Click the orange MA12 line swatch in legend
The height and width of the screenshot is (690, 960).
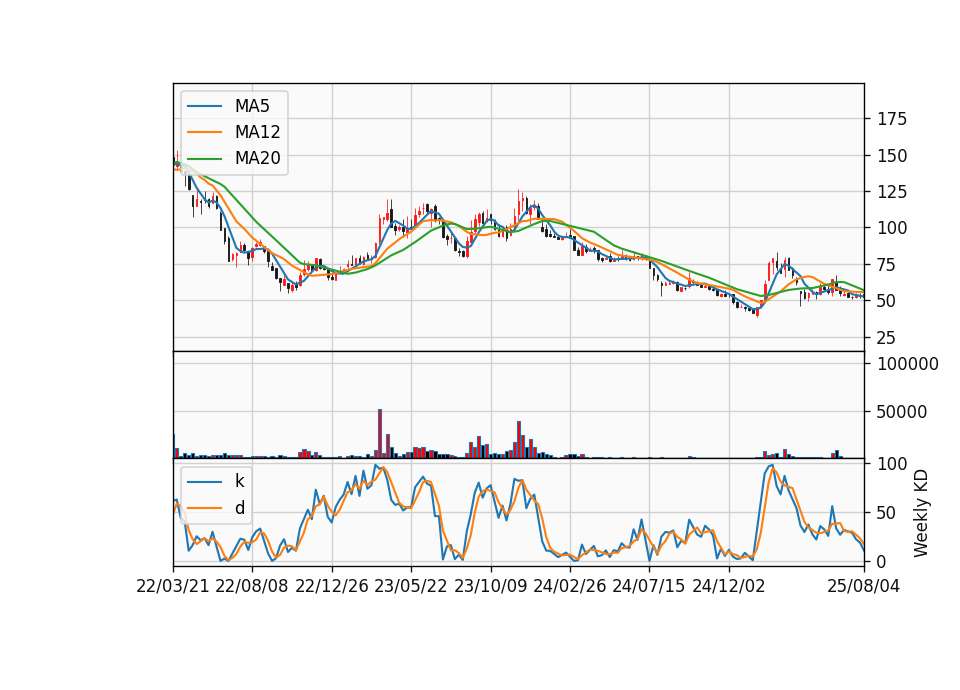point(204,132)
